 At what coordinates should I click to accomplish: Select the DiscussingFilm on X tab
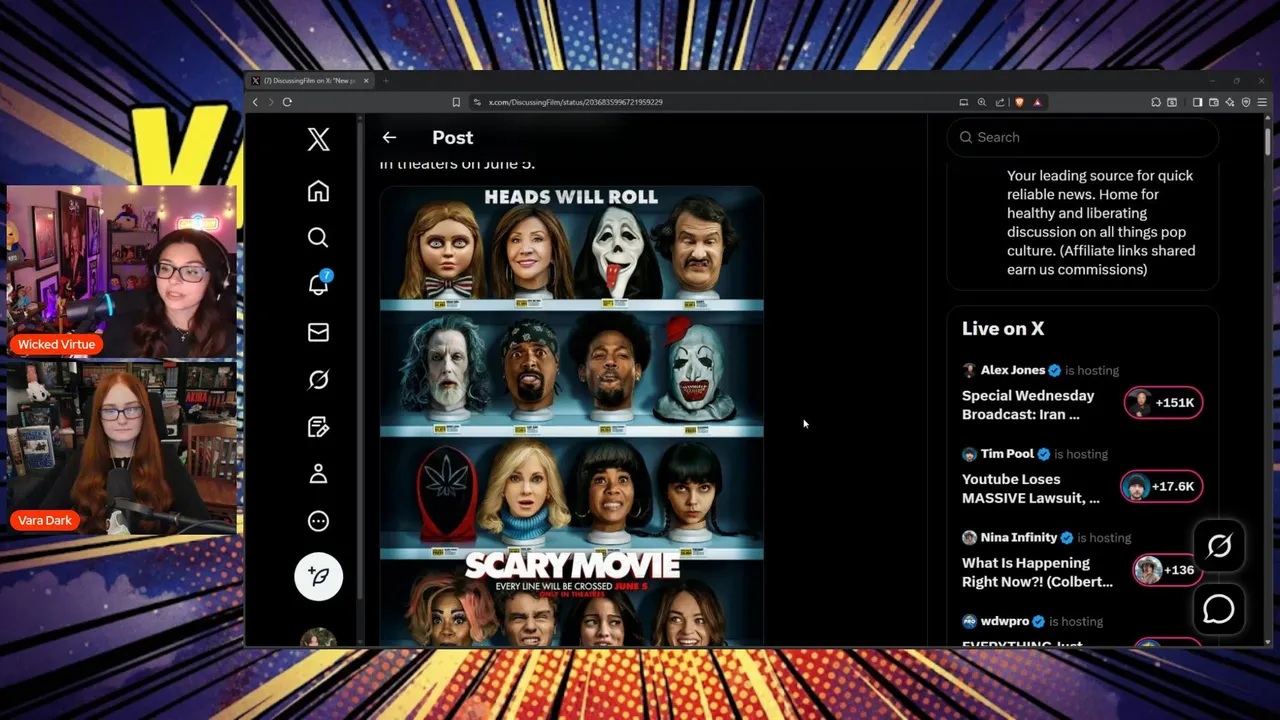(309, 81)
